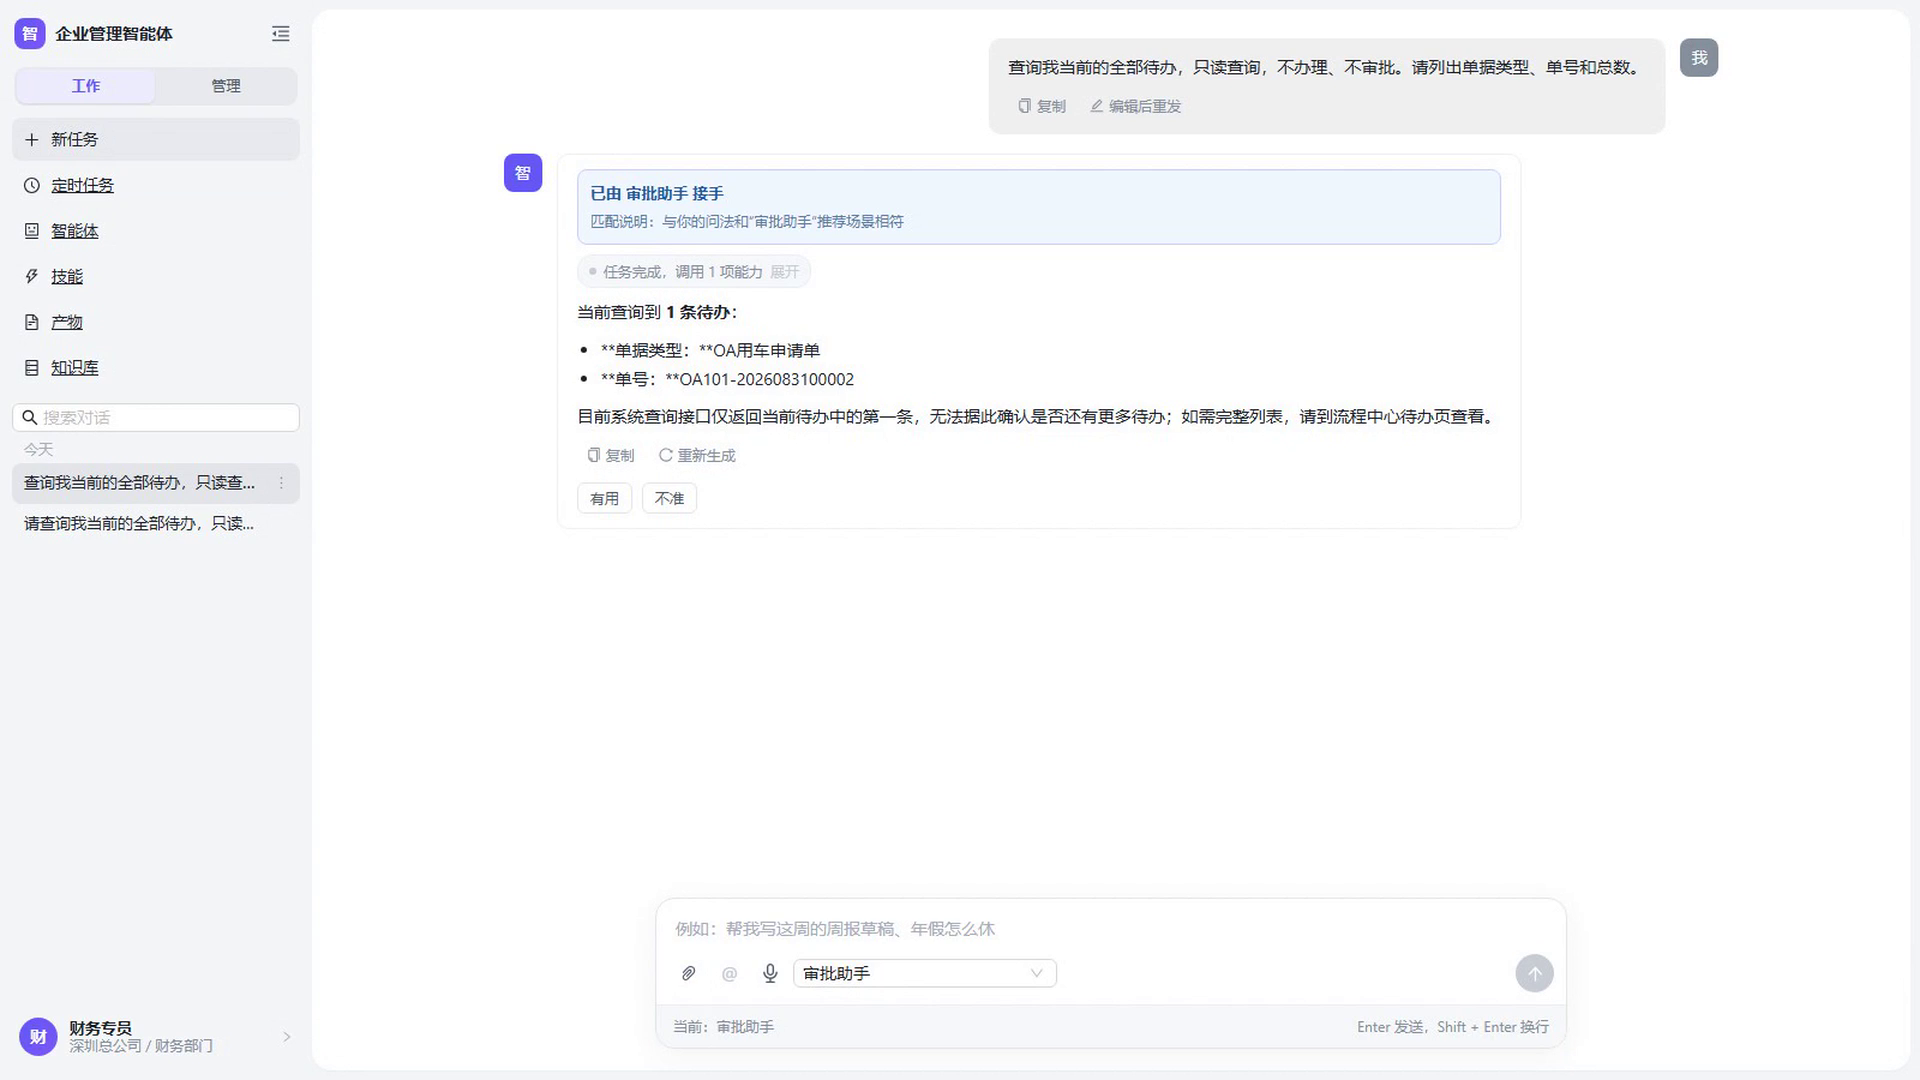The width and height of the screenshot is (1920, 1080).
Task: Click the document icon beside 产物
Action: 32,322
